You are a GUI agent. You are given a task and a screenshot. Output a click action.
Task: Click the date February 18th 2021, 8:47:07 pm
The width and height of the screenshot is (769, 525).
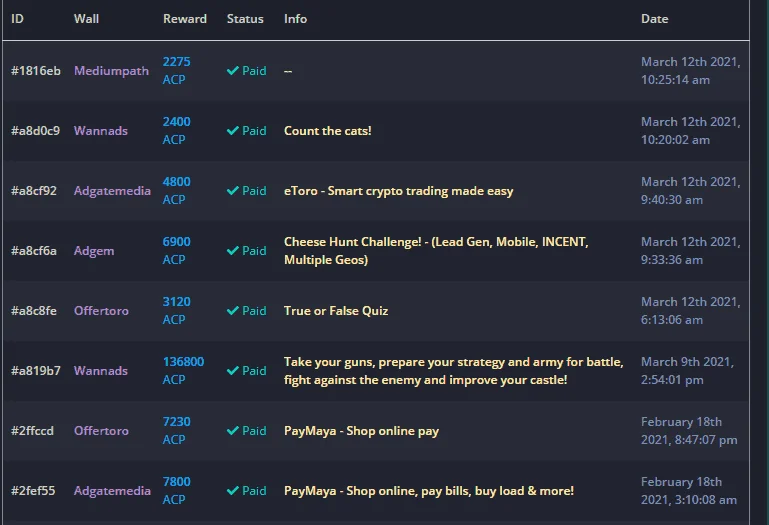689,430
